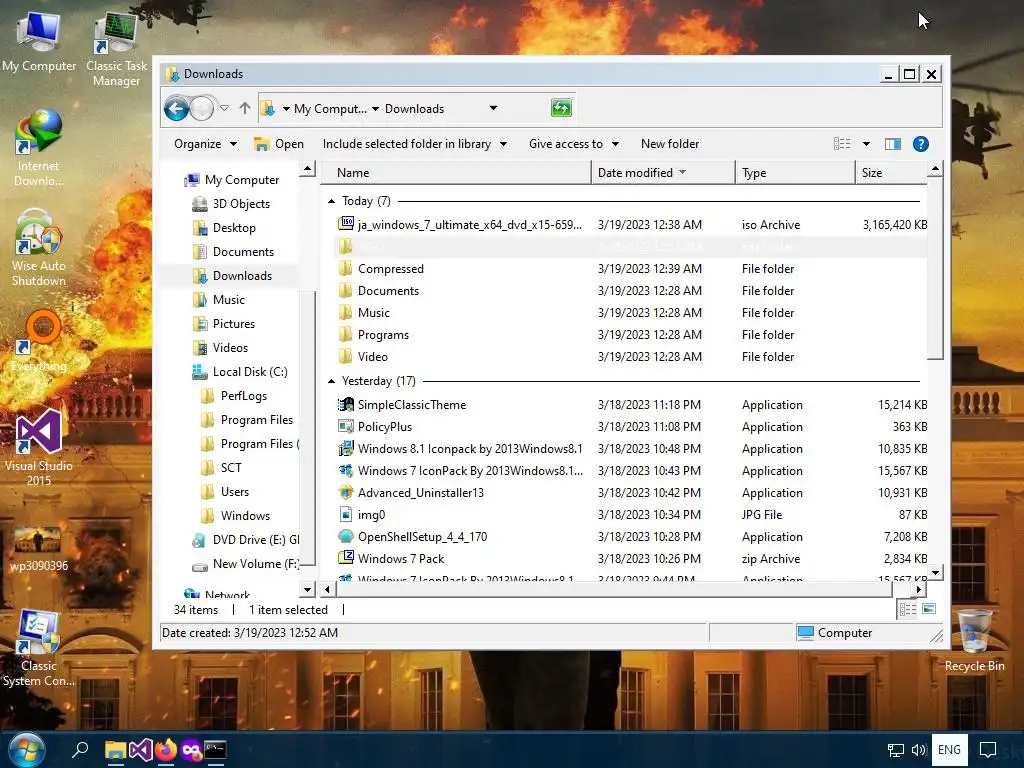Open My Computer desktop icon

click(x=39, y=42)
